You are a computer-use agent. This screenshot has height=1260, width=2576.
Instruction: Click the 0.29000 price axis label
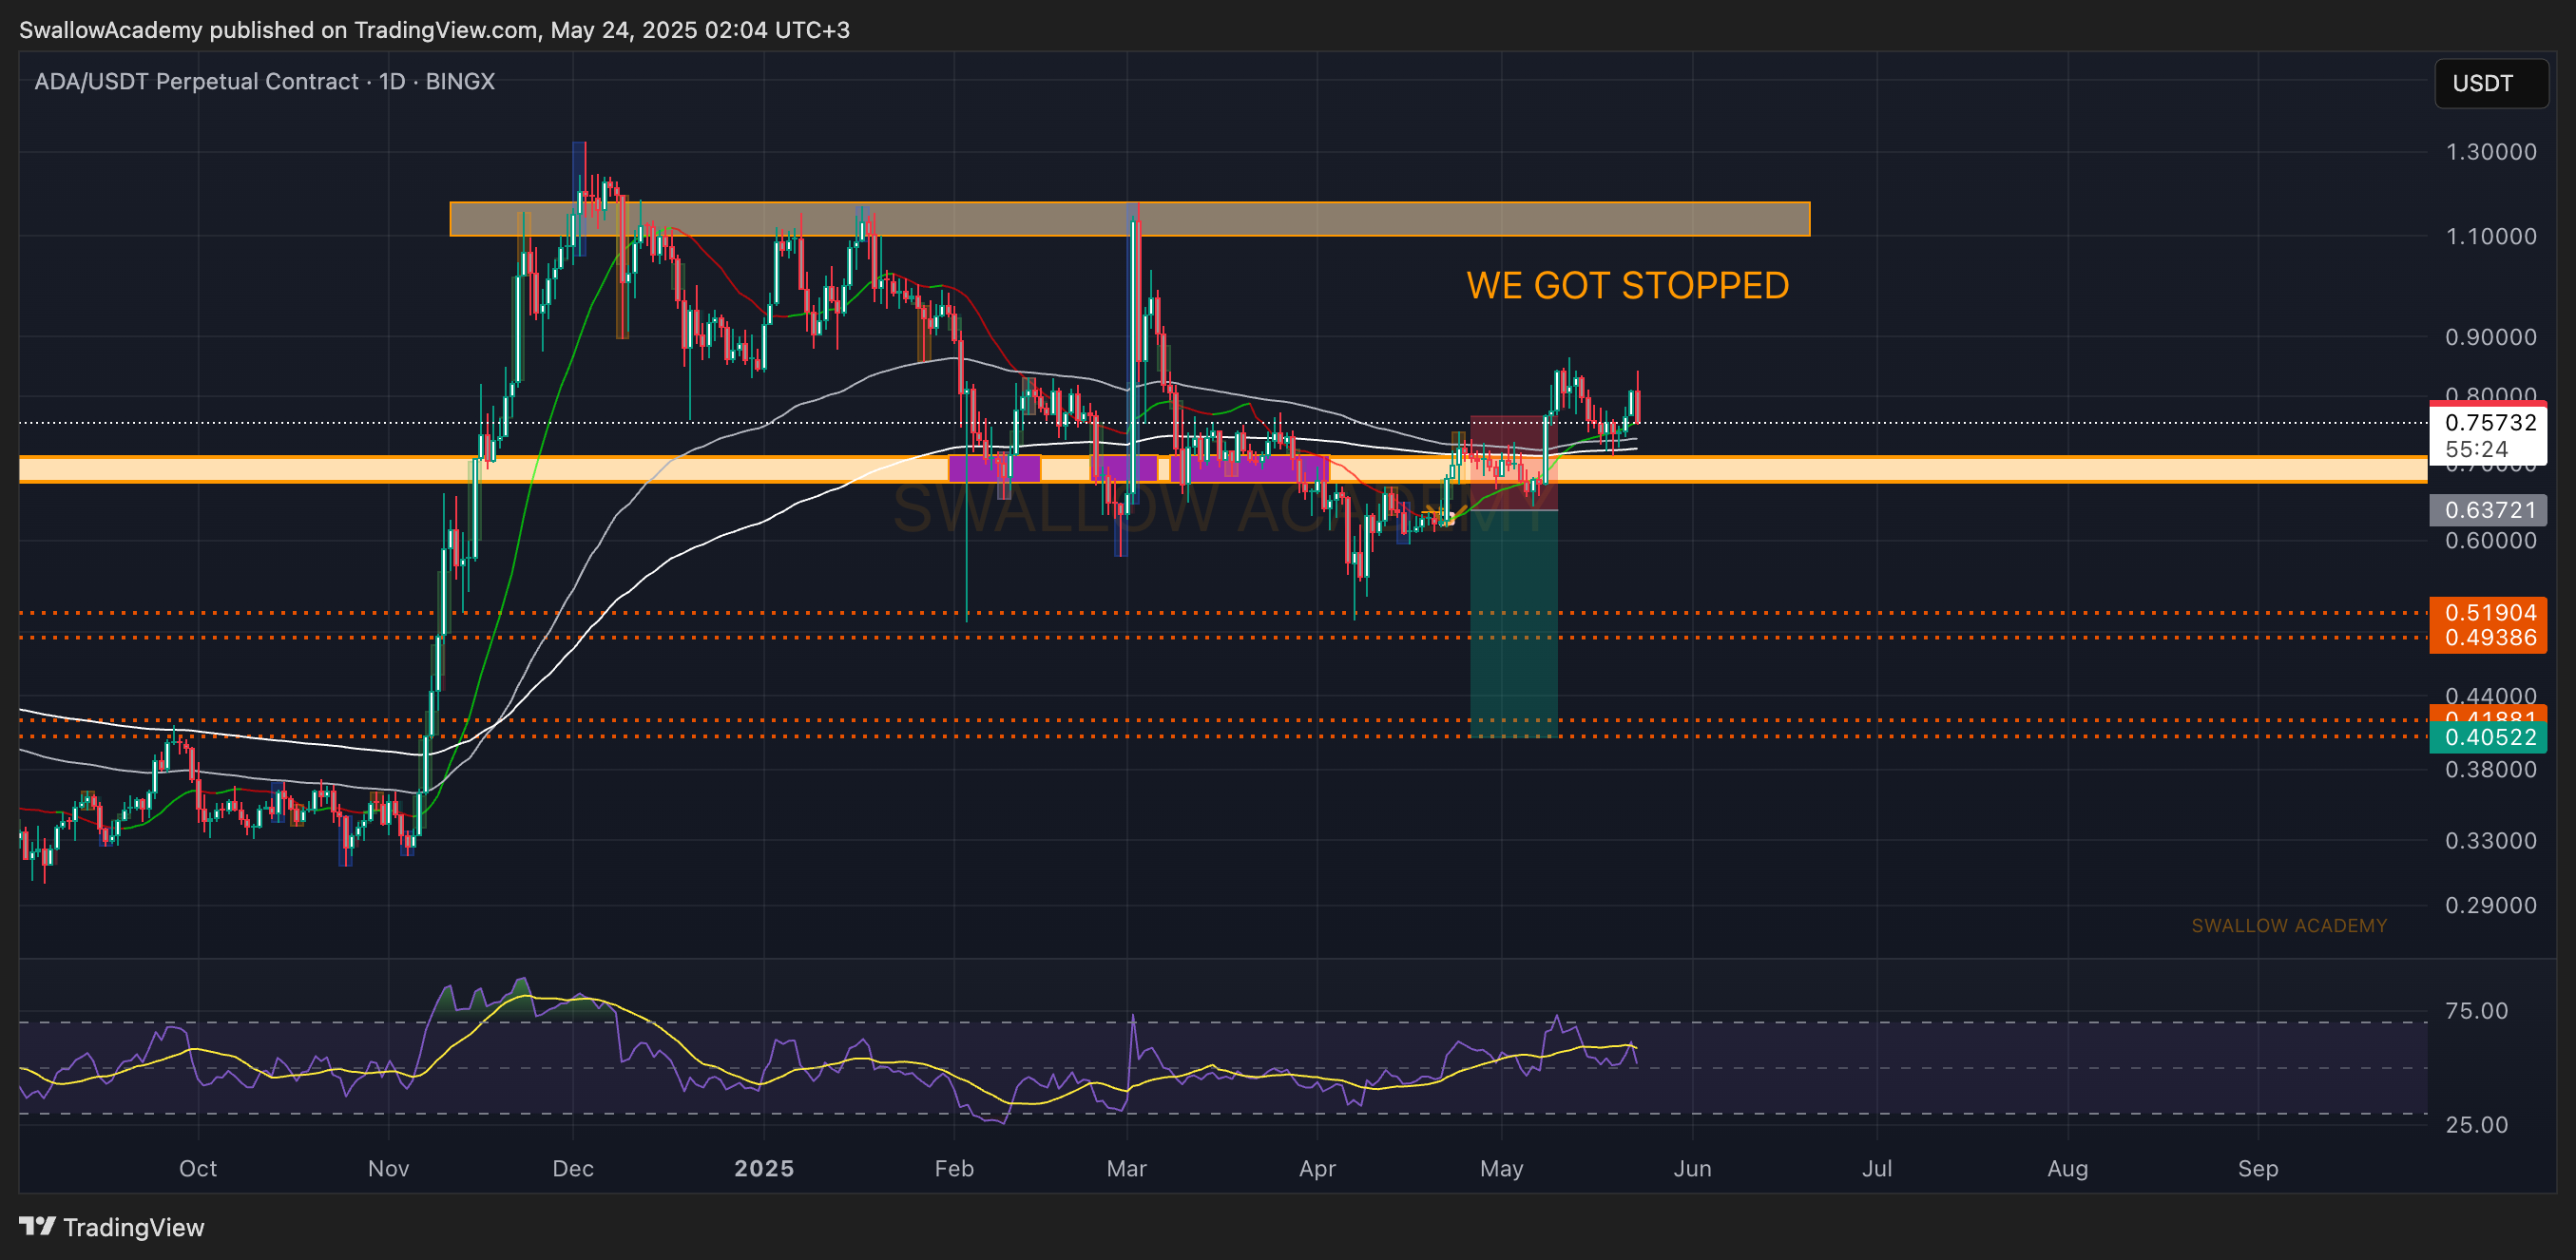(2490, 906)
